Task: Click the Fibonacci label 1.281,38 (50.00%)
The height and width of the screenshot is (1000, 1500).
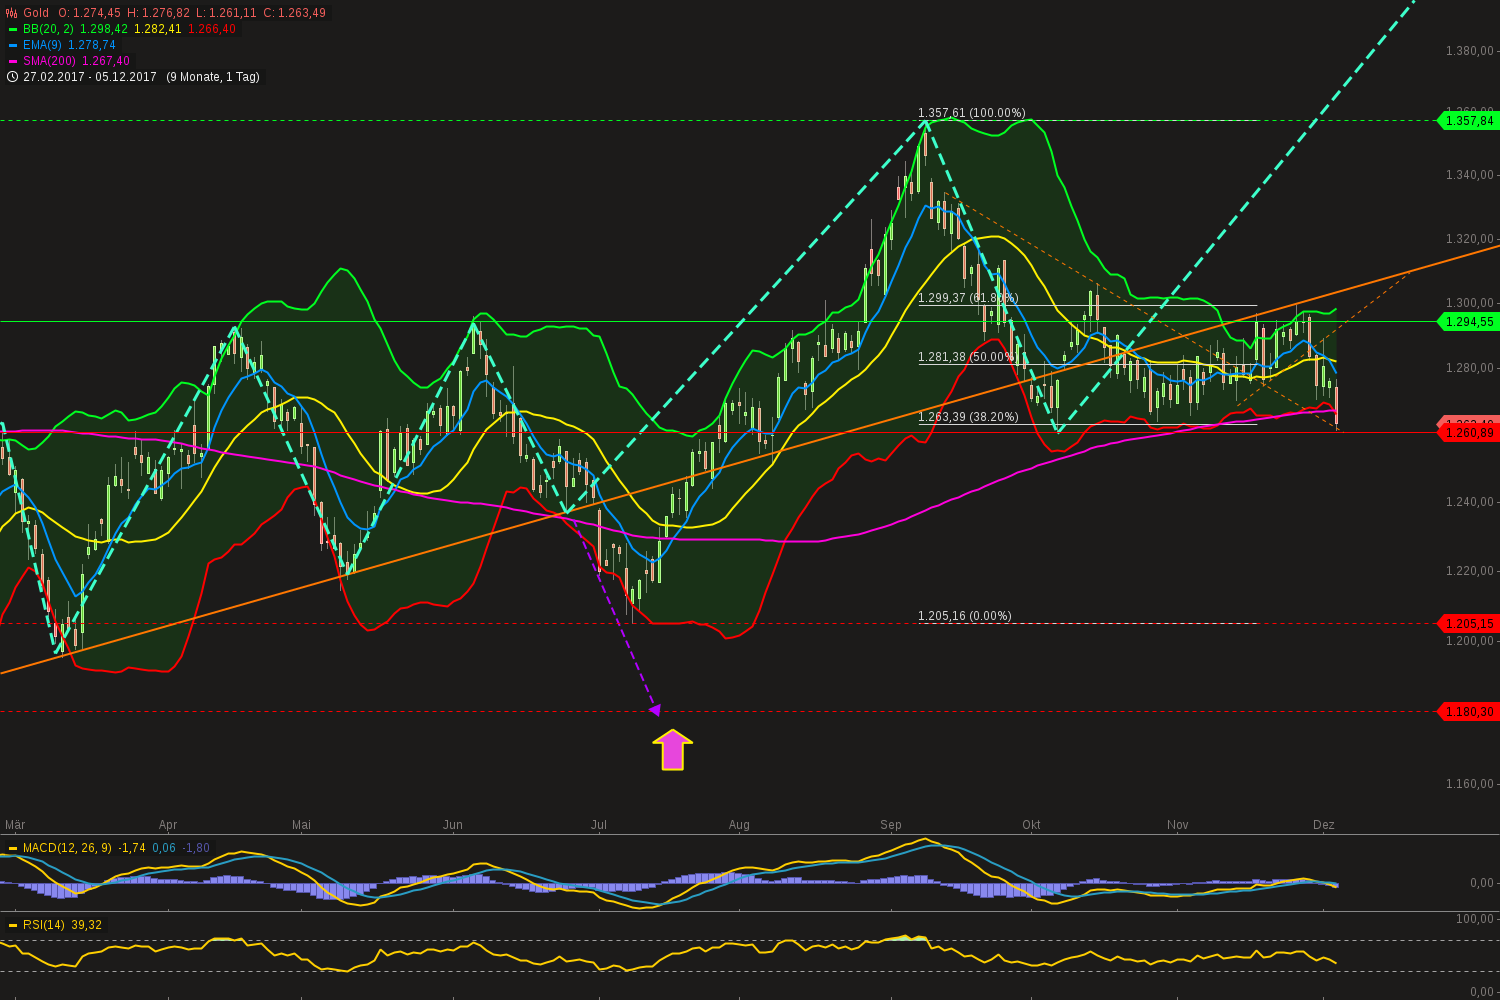Action: 968,357
